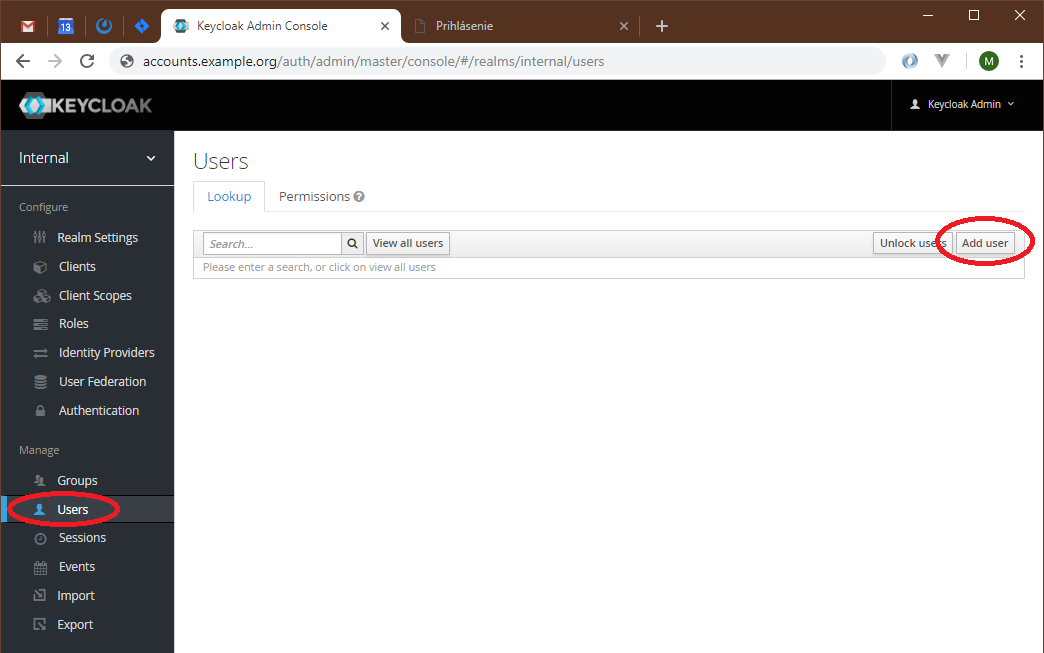Screen dimensions: 1044x653
Task: Open the Jira diamond pinned tab
Action: coord(142,26)
